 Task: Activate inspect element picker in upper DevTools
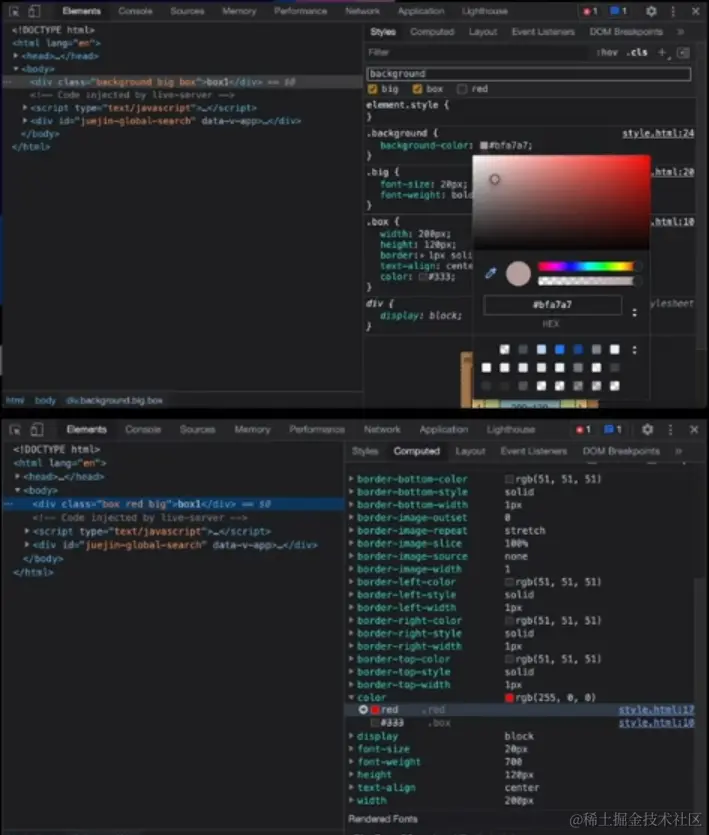14,11
